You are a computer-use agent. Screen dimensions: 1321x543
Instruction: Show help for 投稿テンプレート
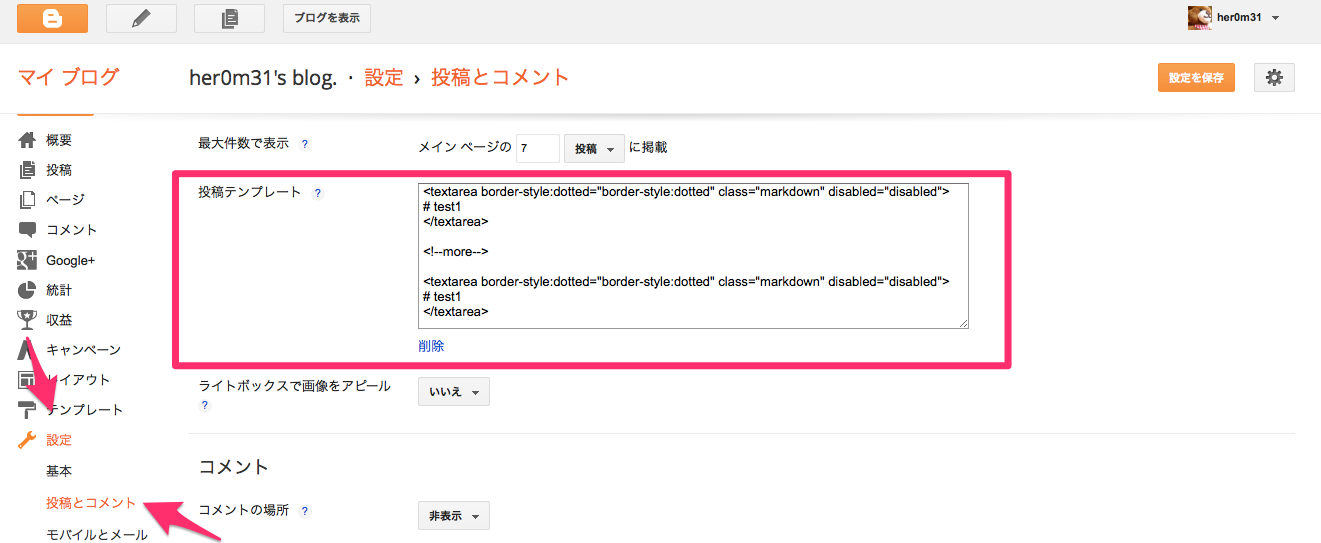(318, 193)
